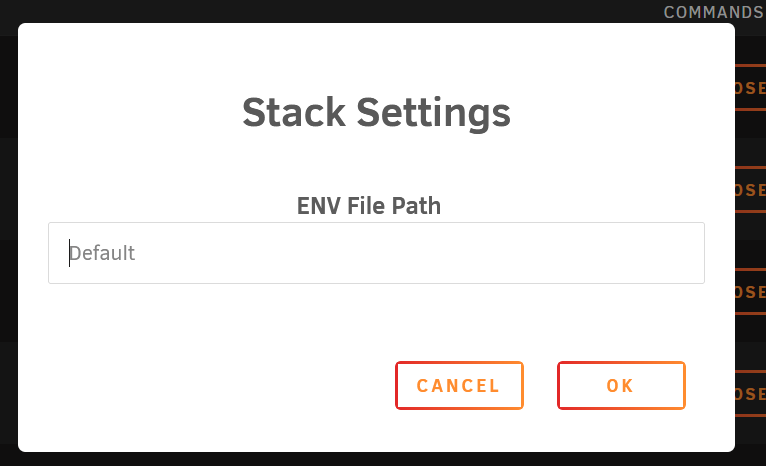
Task: Click third partially hidden 'OSE' button at right edge
Action: (751, 292)
